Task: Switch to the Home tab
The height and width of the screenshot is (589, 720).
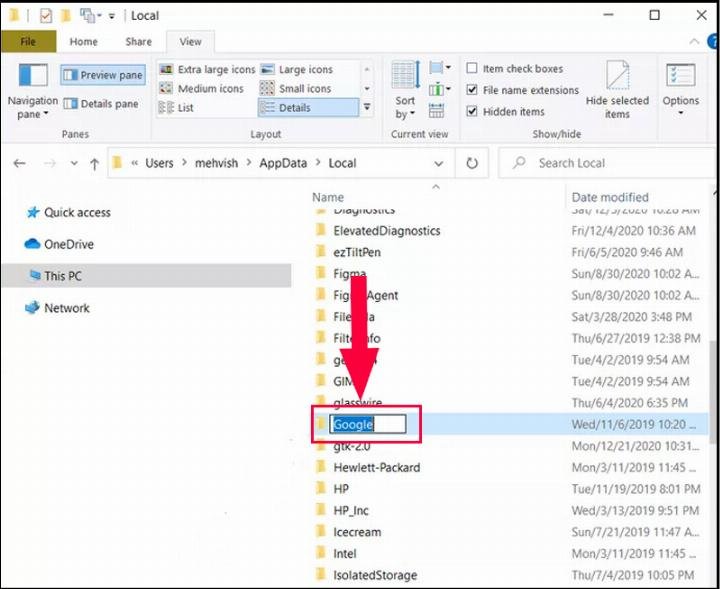Action: [83, 42]
